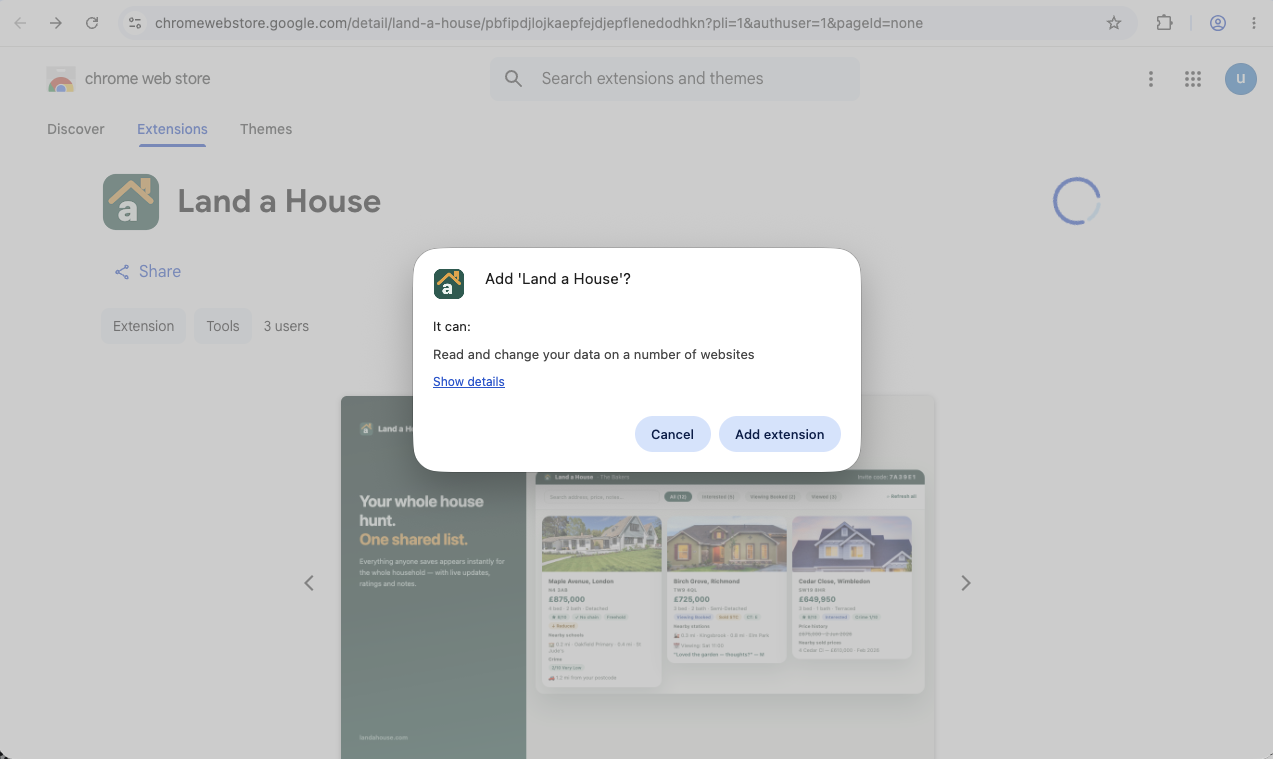Click the Tools category chip
1273x759 pixels.
[223, 326]
